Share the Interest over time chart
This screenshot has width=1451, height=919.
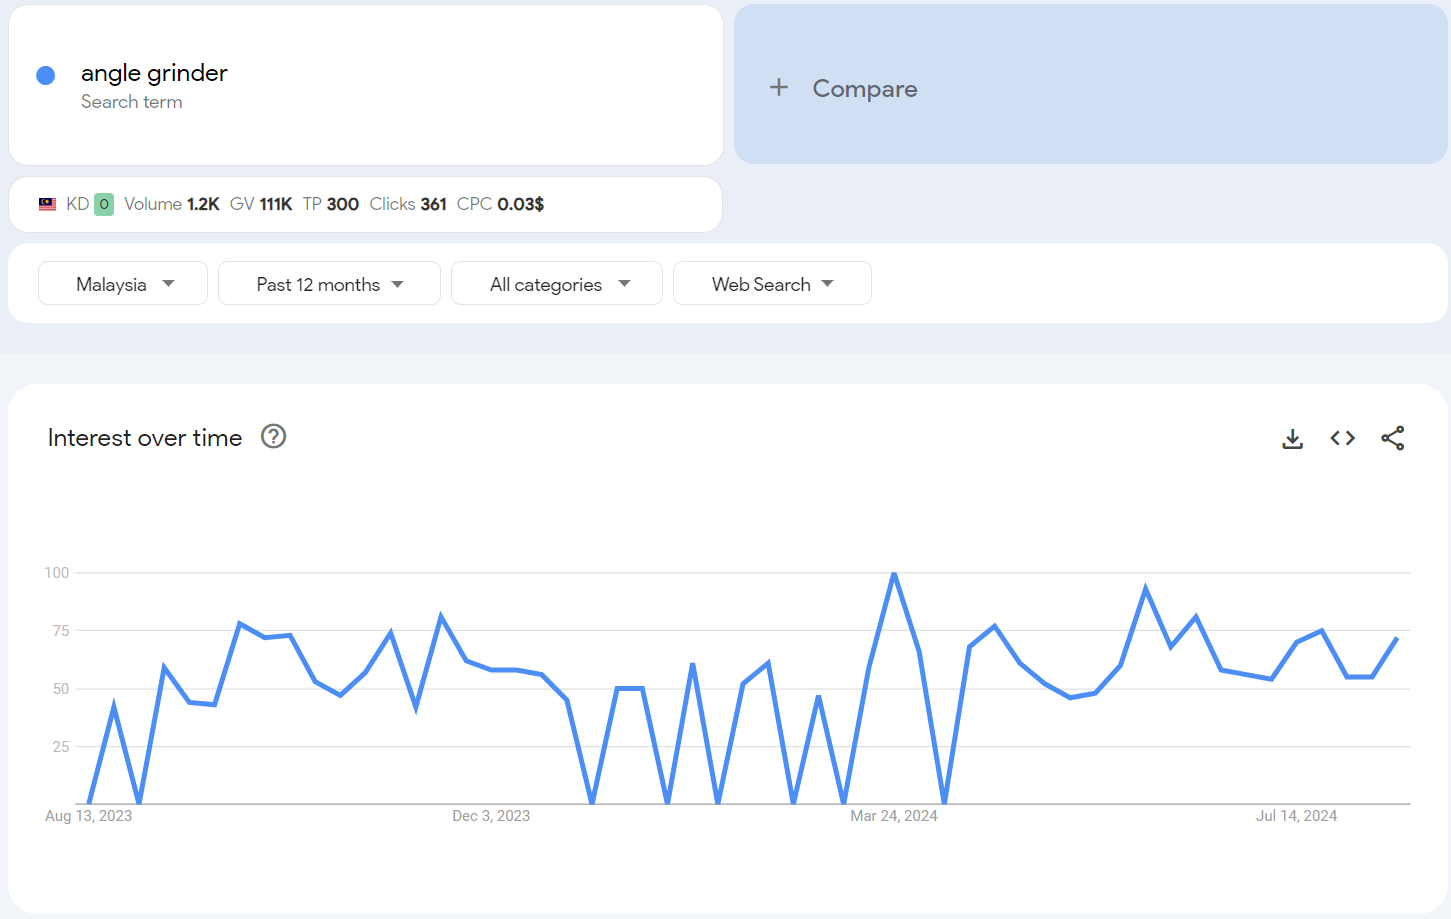[x=1392, y=438]
